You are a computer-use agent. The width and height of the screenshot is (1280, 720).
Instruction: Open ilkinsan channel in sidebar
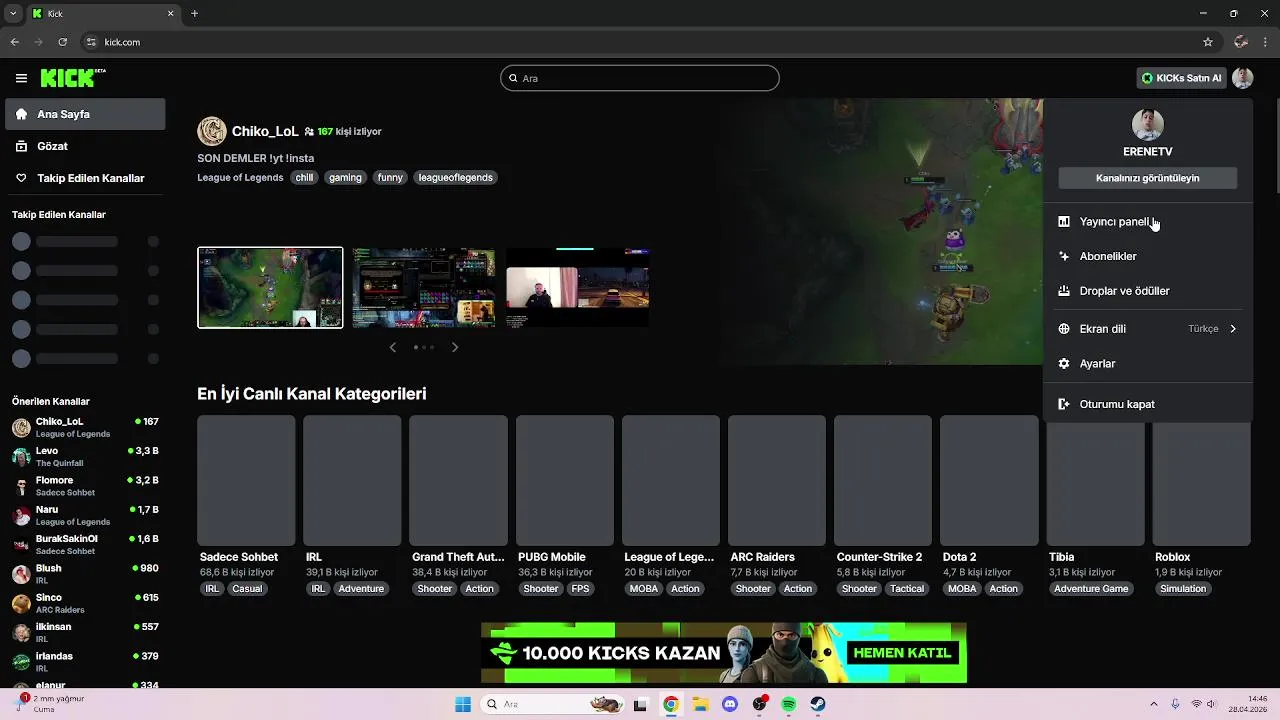[85, 633]
